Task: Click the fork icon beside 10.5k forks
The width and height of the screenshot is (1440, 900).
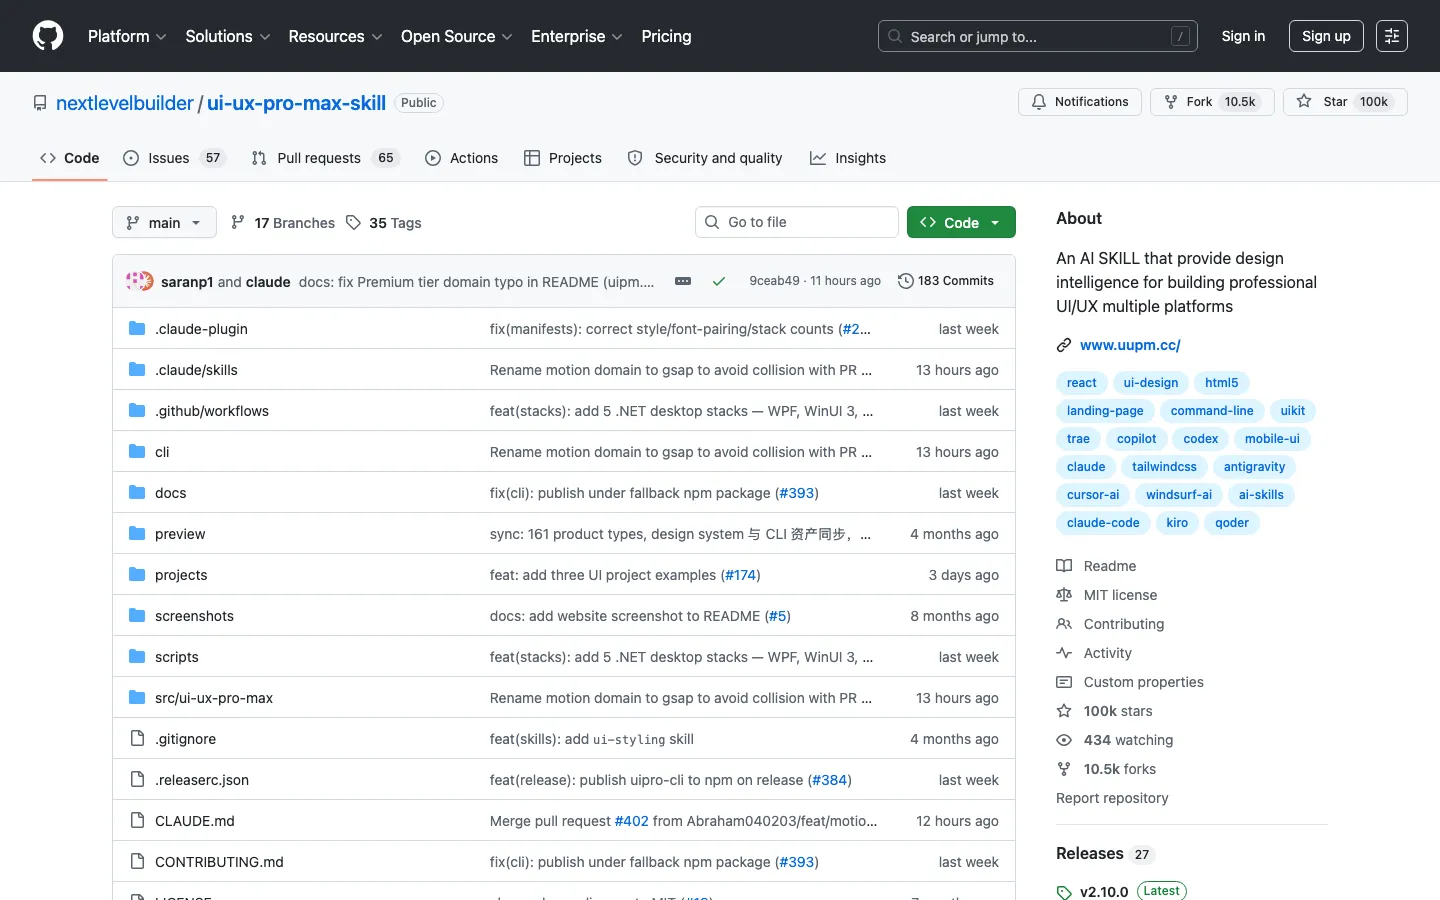Action: tap(1064, 769)
